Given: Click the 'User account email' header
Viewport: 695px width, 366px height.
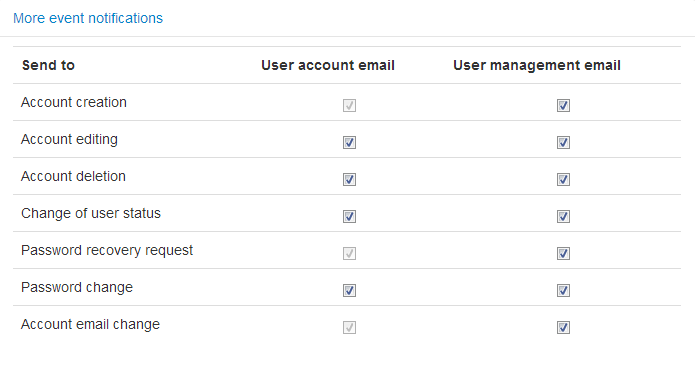Looking at the screenshot, I should (328, 65).
